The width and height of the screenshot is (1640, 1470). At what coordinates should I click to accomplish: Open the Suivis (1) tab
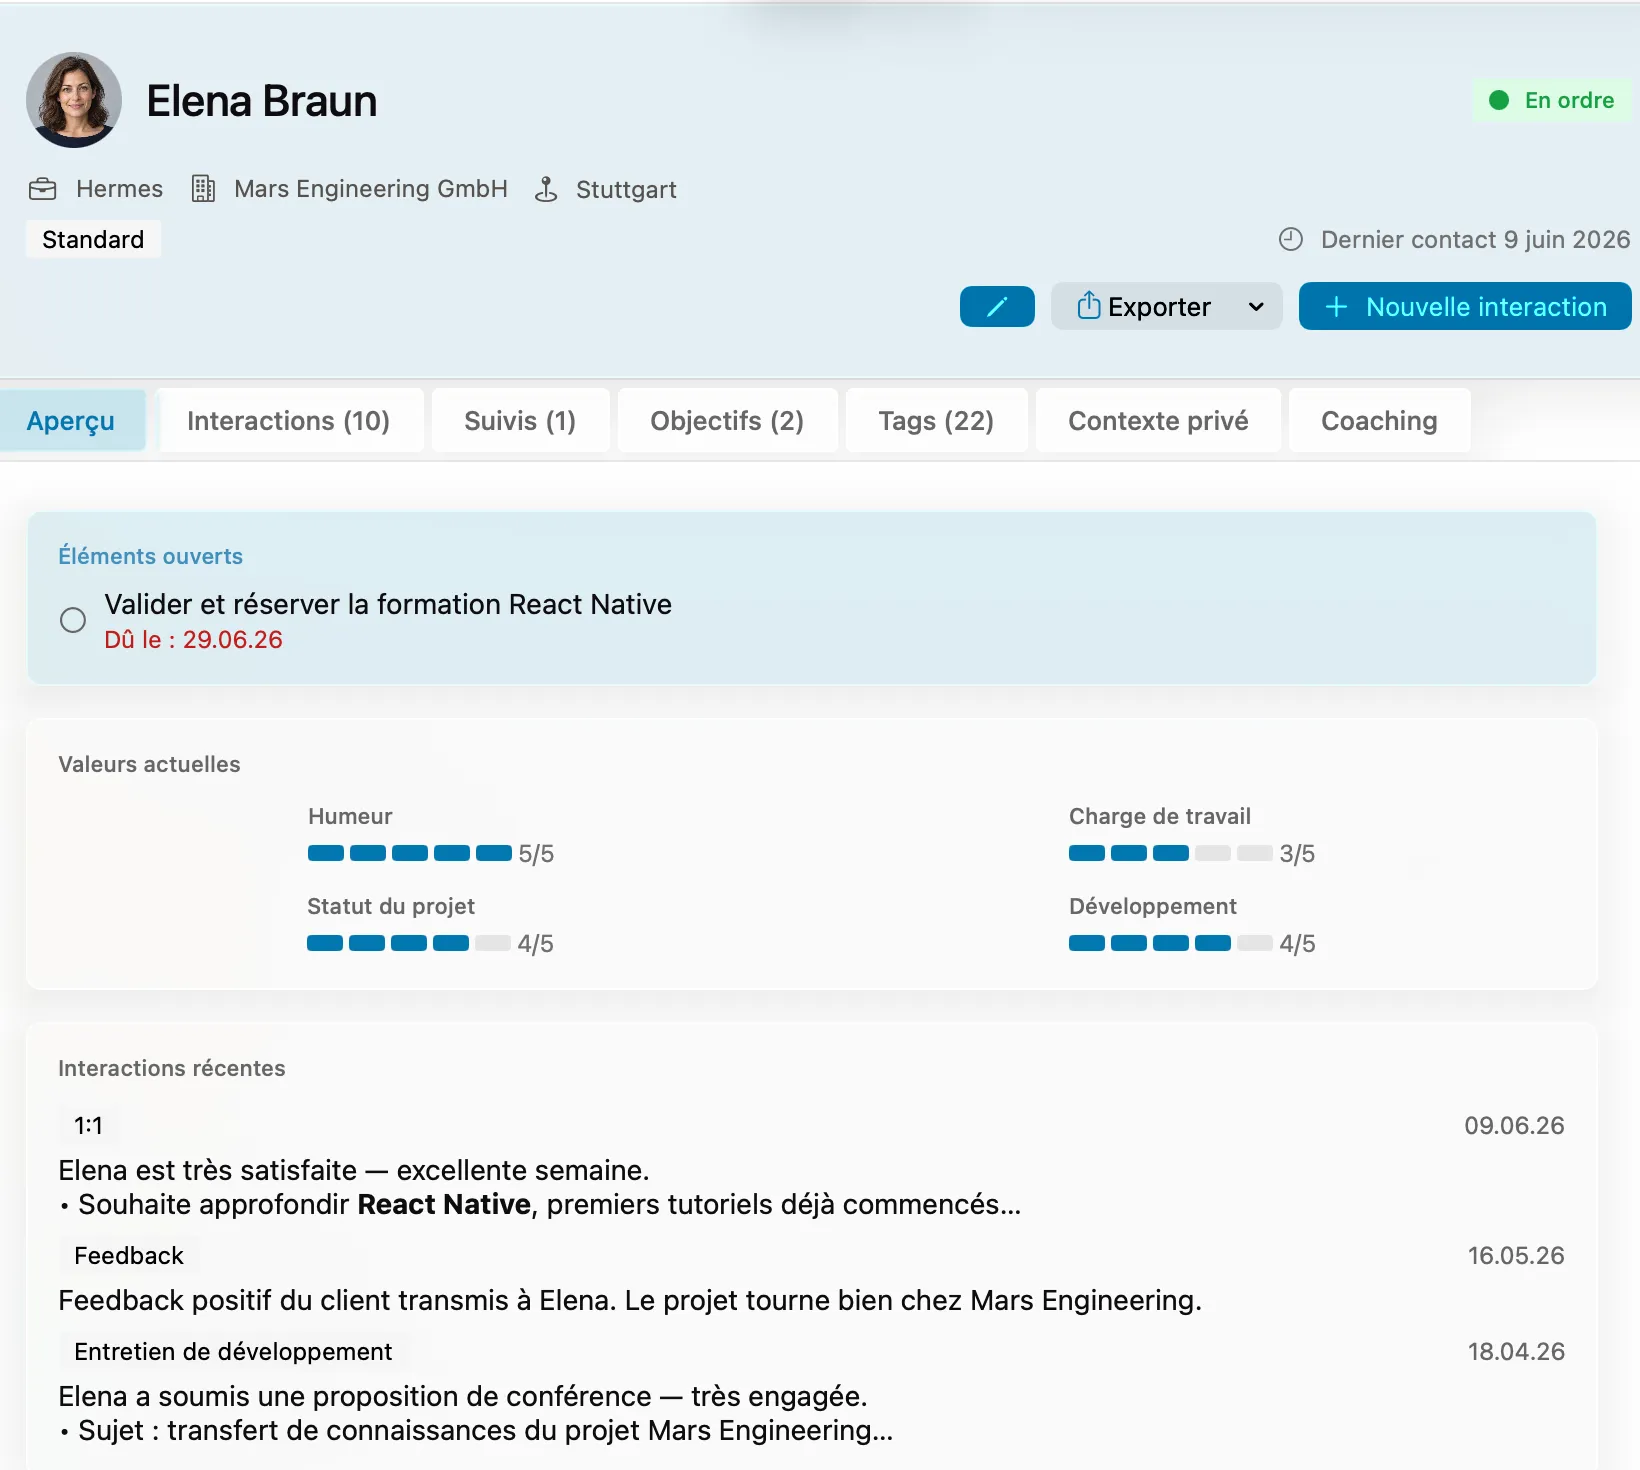[x=520, y=420]
